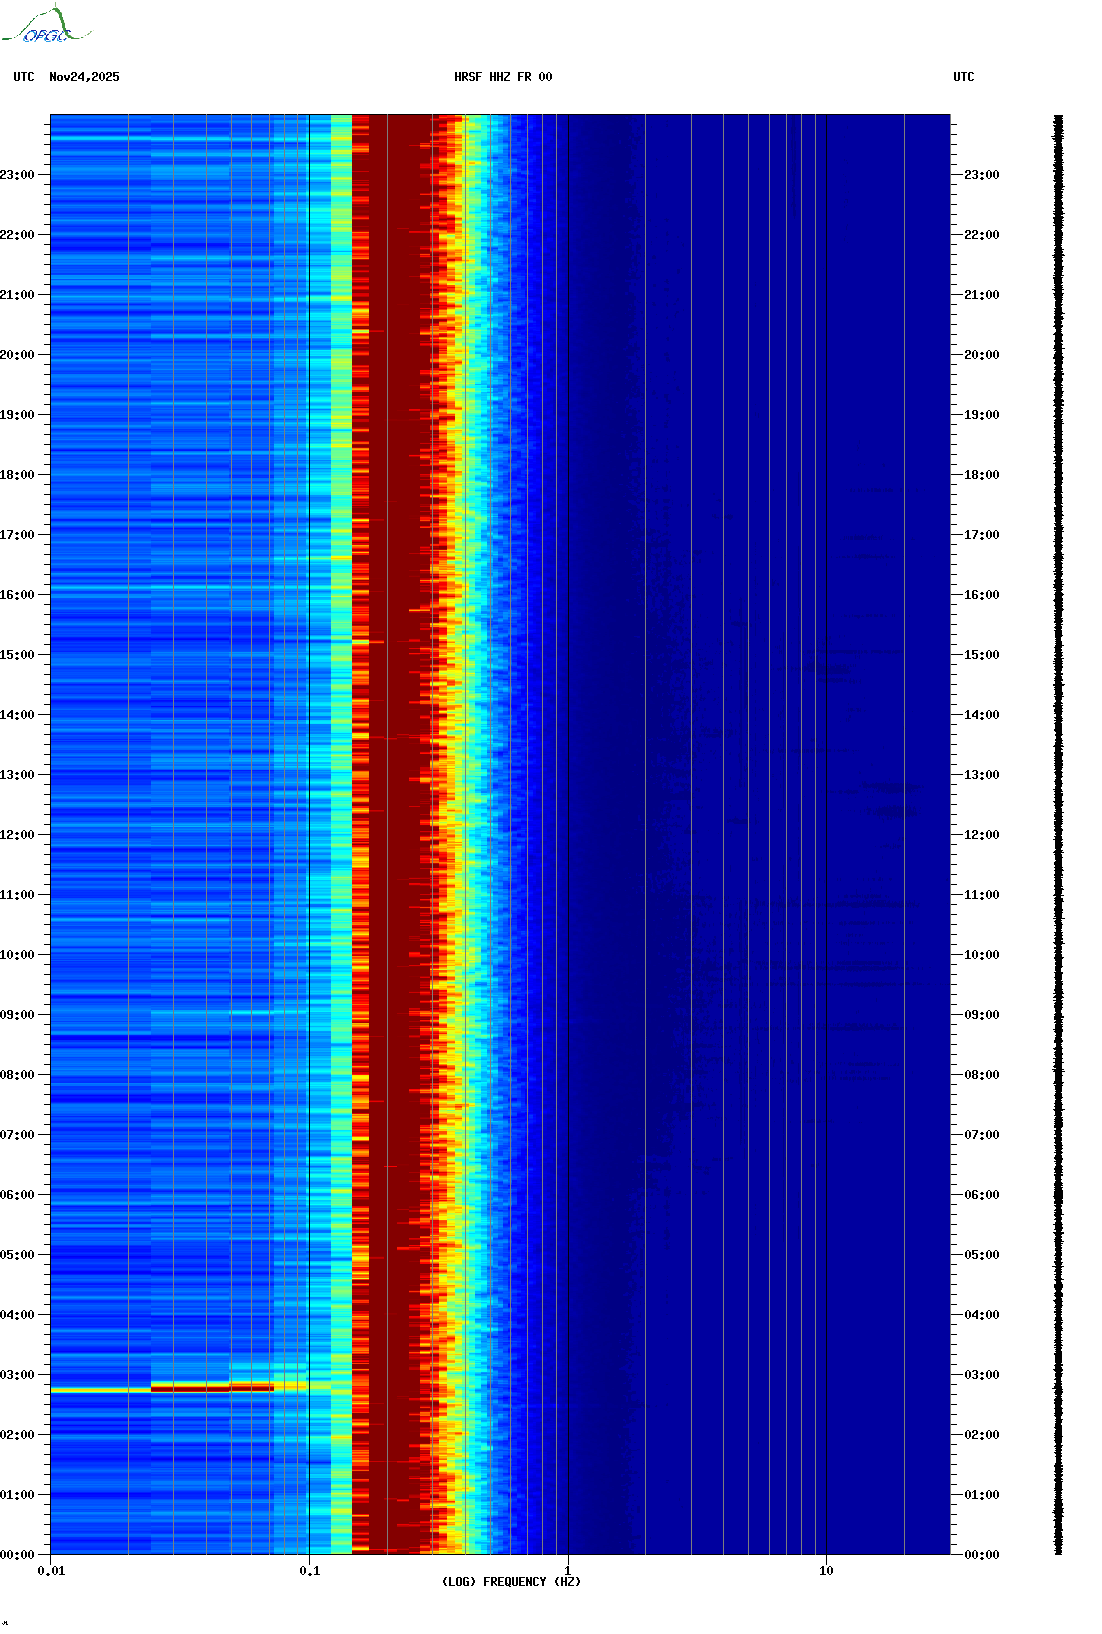Click the right axis '12:00' time label

point(982,835)
